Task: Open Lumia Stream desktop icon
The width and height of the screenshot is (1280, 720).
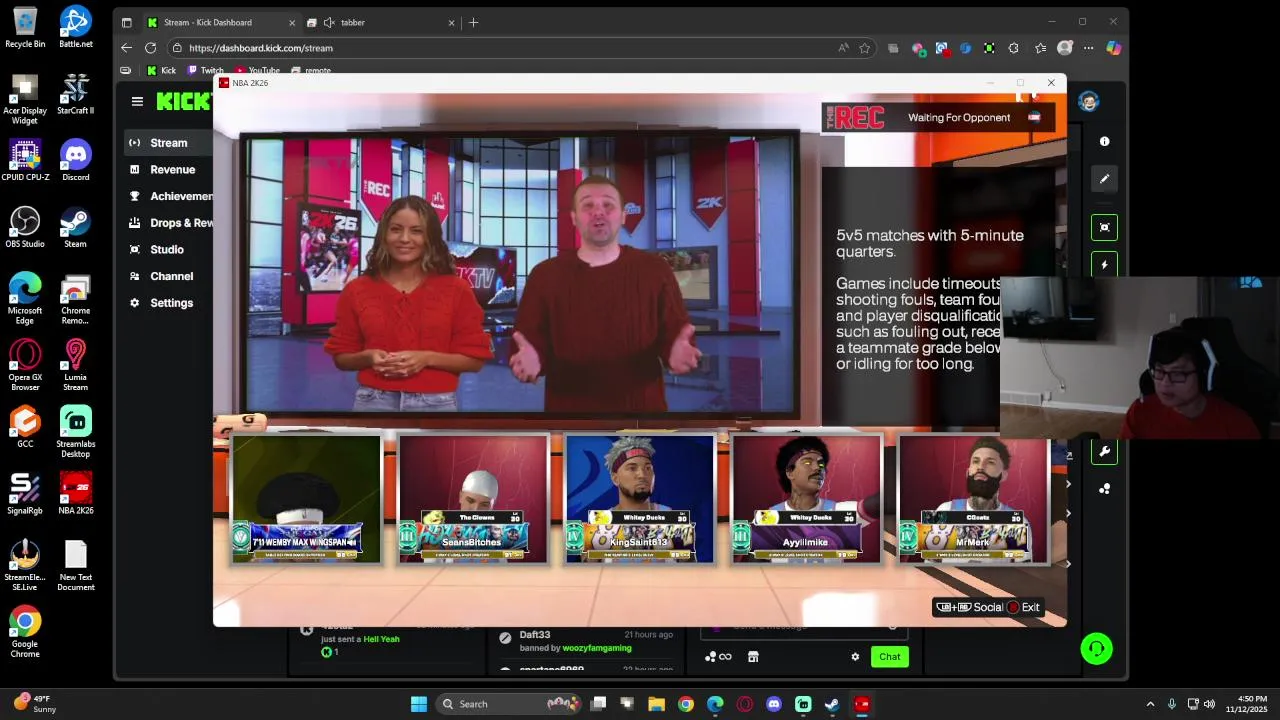Action: click(x=75, y=365)
